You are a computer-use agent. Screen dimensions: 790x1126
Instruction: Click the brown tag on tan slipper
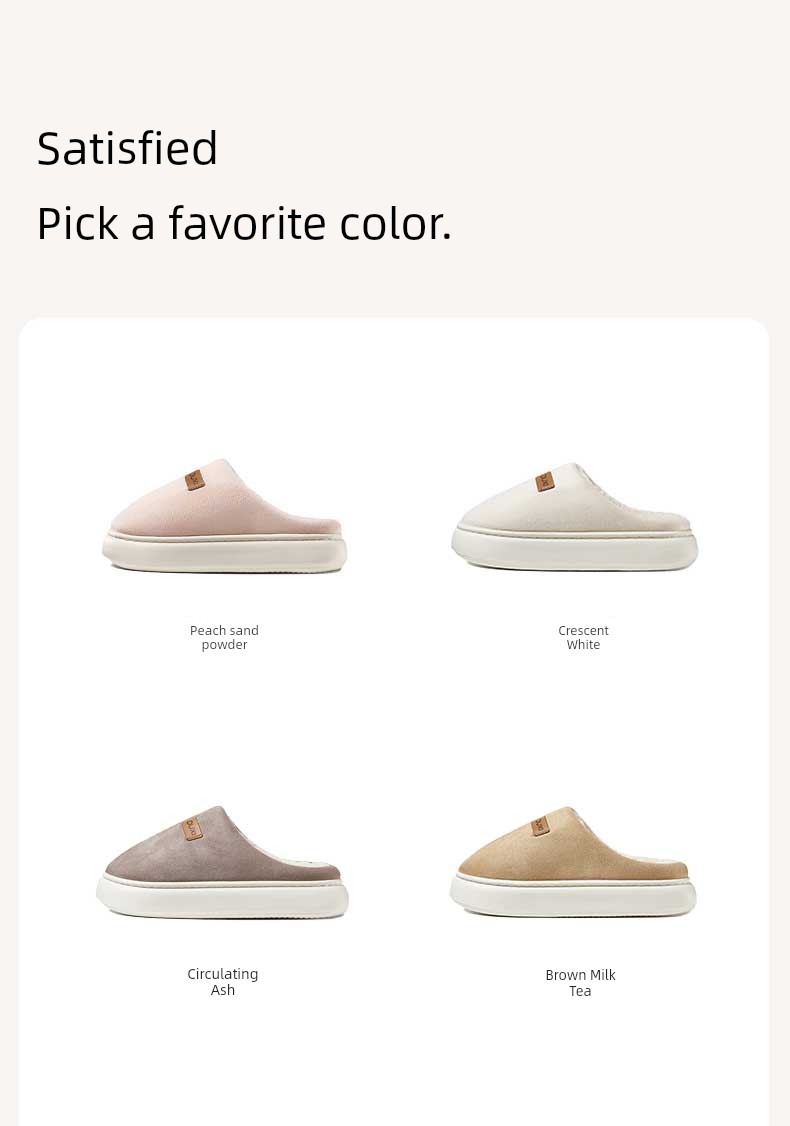540,827
